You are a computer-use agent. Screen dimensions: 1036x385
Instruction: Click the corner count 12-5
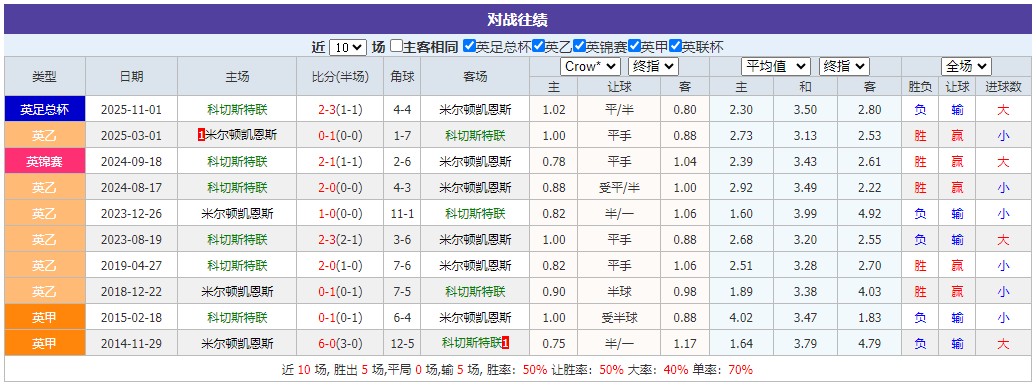click(402, 343)
